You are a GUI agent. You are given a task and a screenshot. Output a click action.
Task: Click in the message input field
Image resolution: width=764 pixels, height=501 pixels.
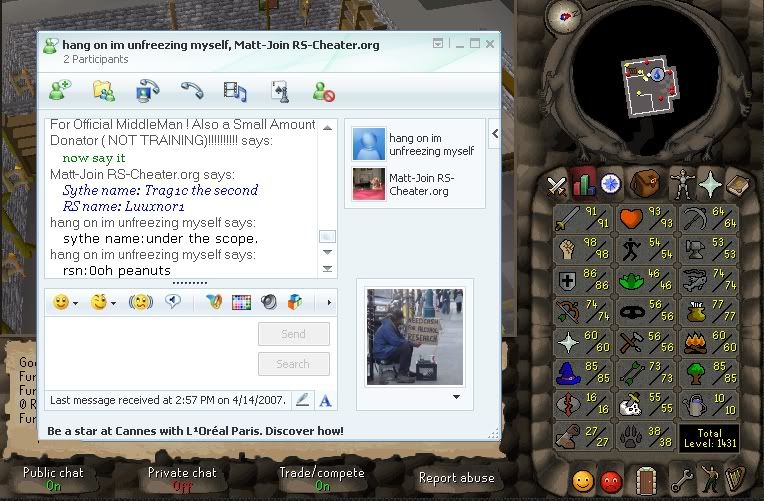pos(150,351)
